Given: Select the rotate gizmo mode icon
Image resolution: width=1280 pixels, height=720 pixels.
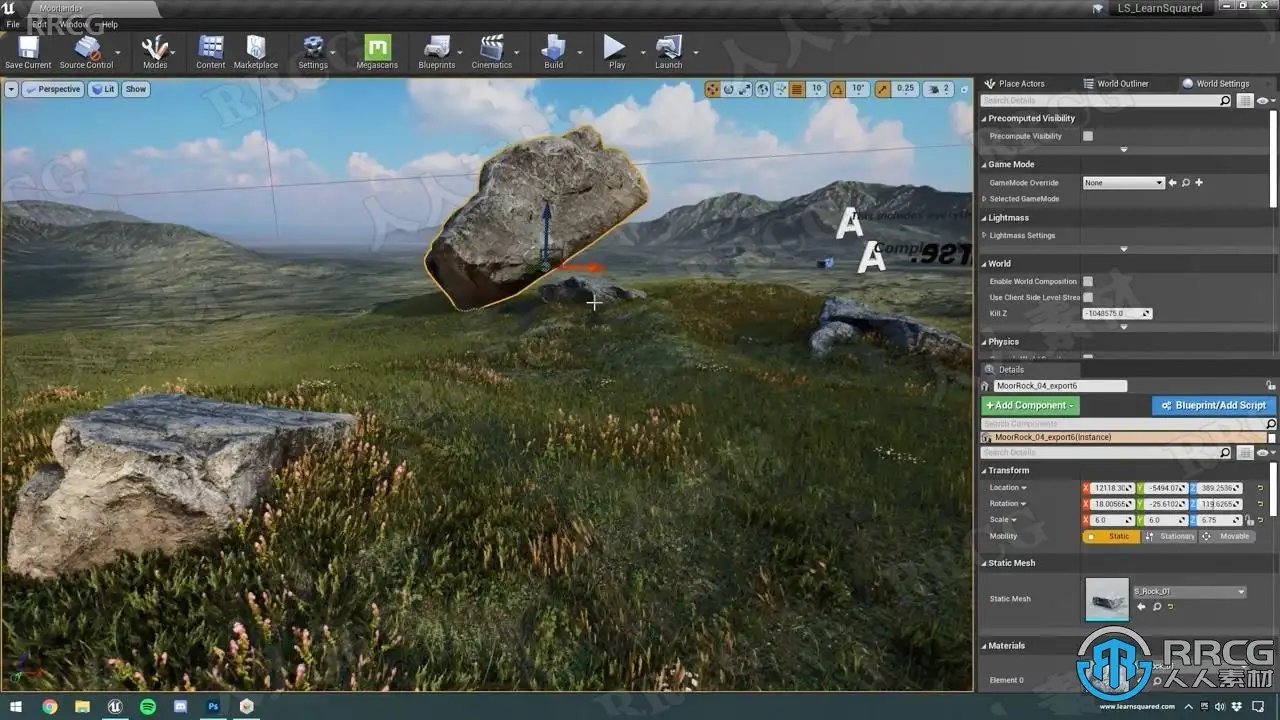Looking at the screenshot, I should (x=729, y=89).
